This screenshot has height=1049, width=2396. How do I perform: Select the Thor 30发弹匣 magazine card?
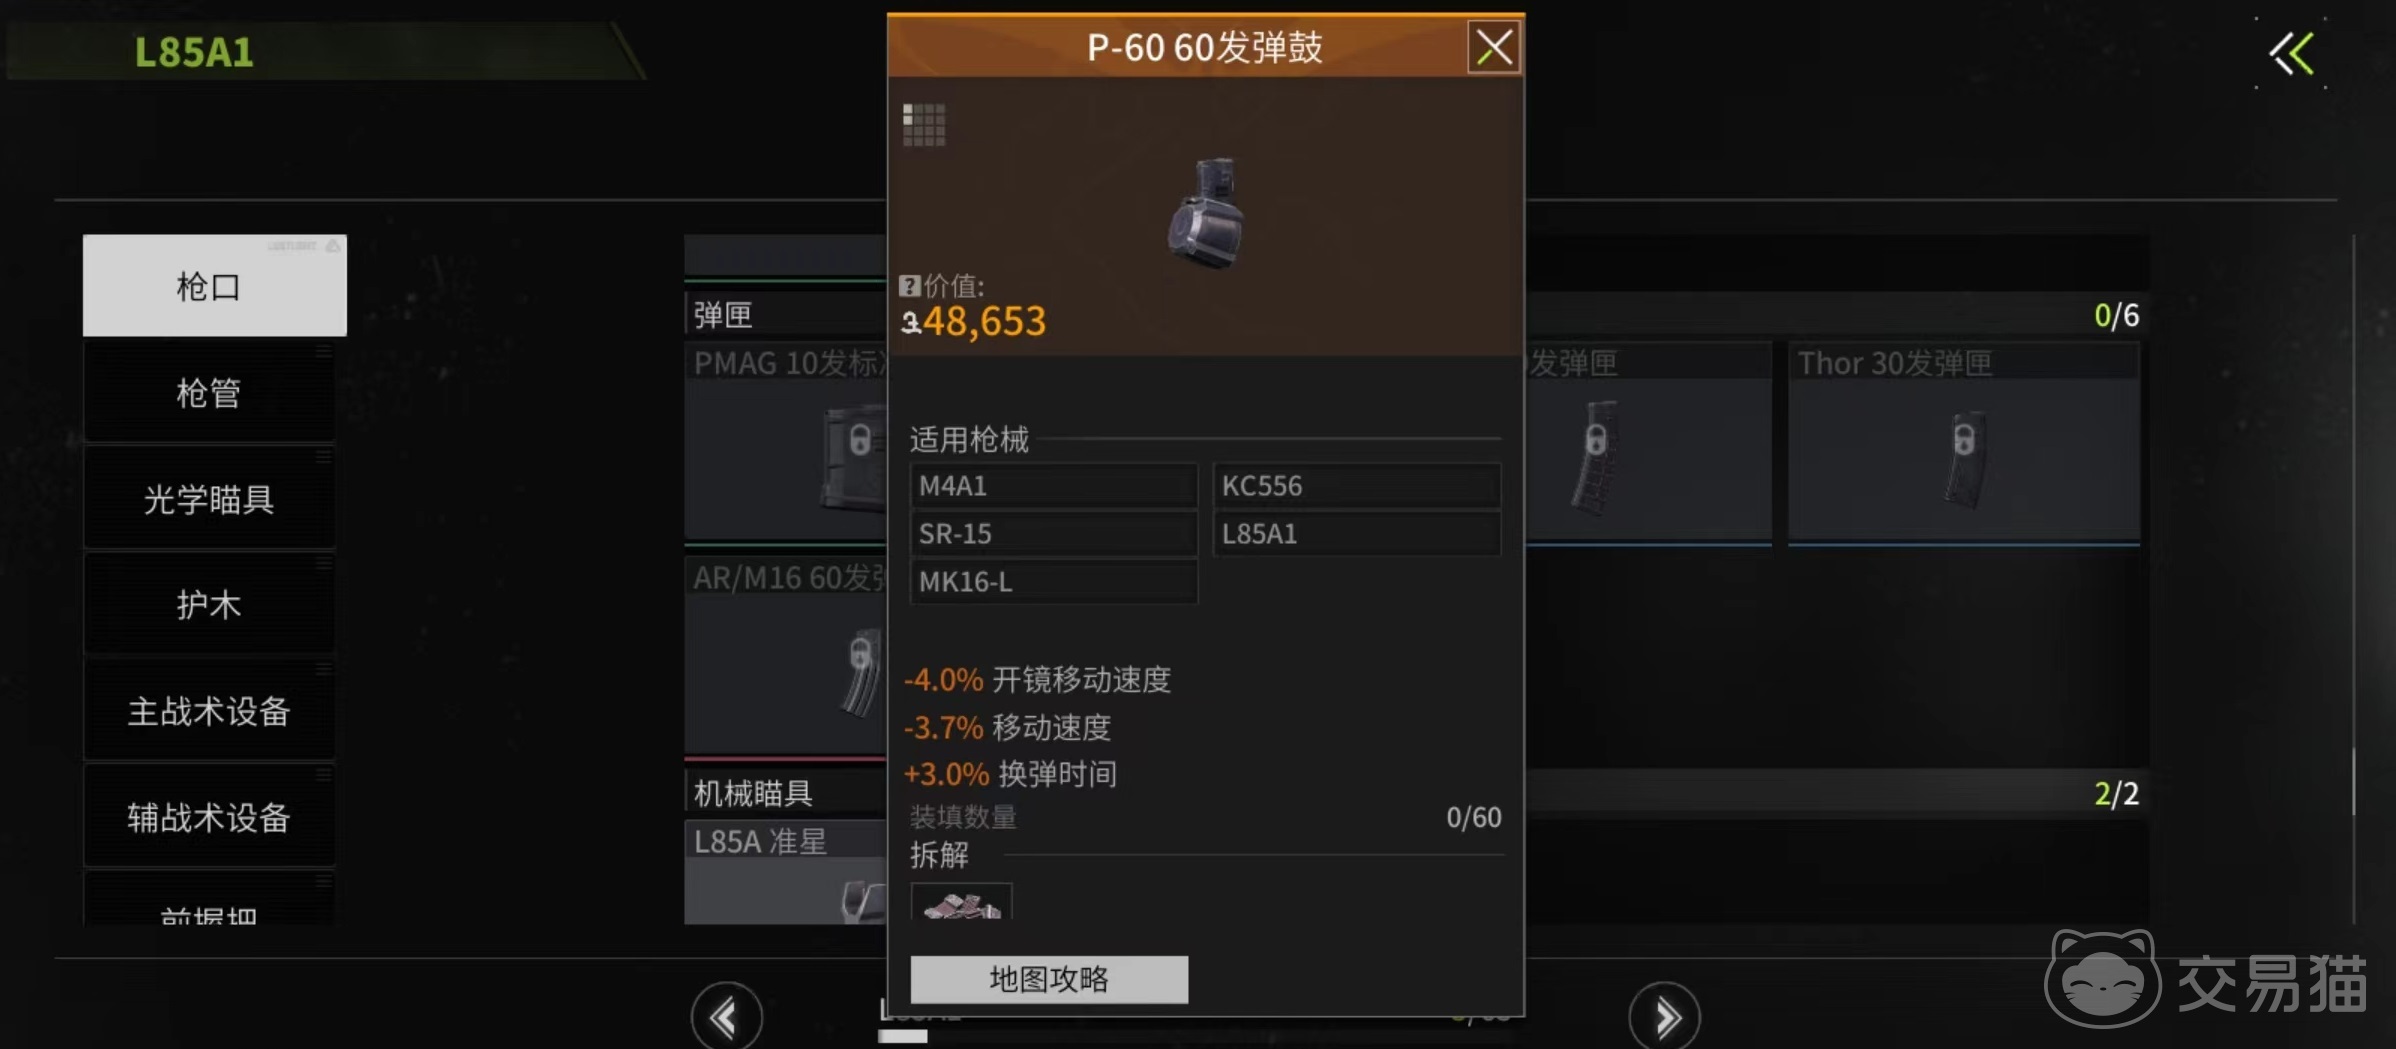1963,443
